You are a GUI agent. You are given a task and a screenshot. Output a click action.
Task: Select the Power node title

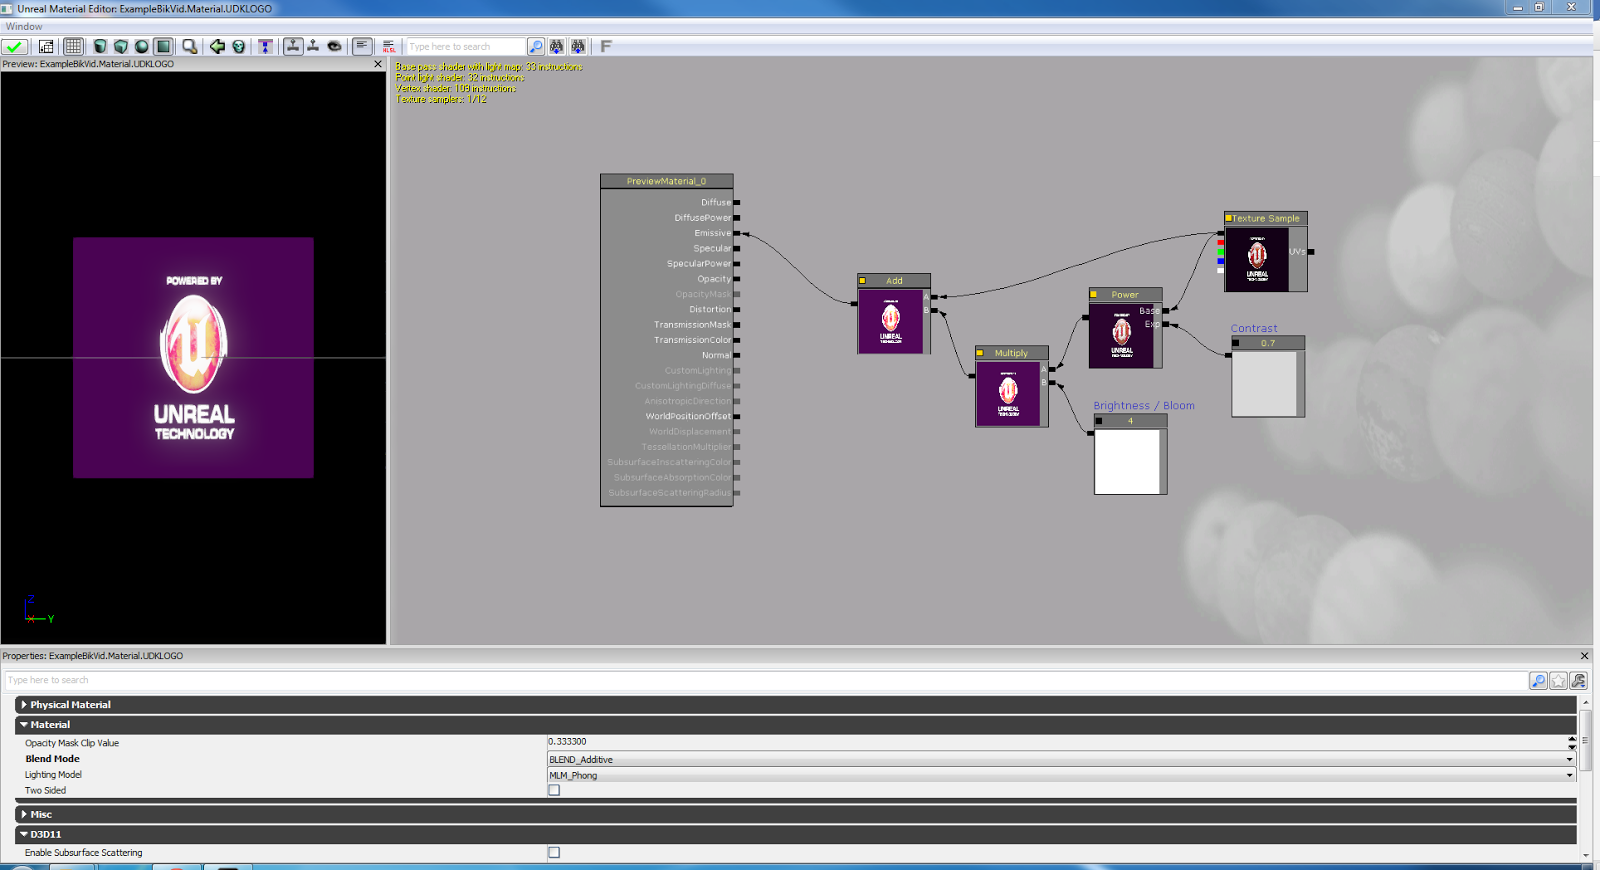tap(1125, 295)
